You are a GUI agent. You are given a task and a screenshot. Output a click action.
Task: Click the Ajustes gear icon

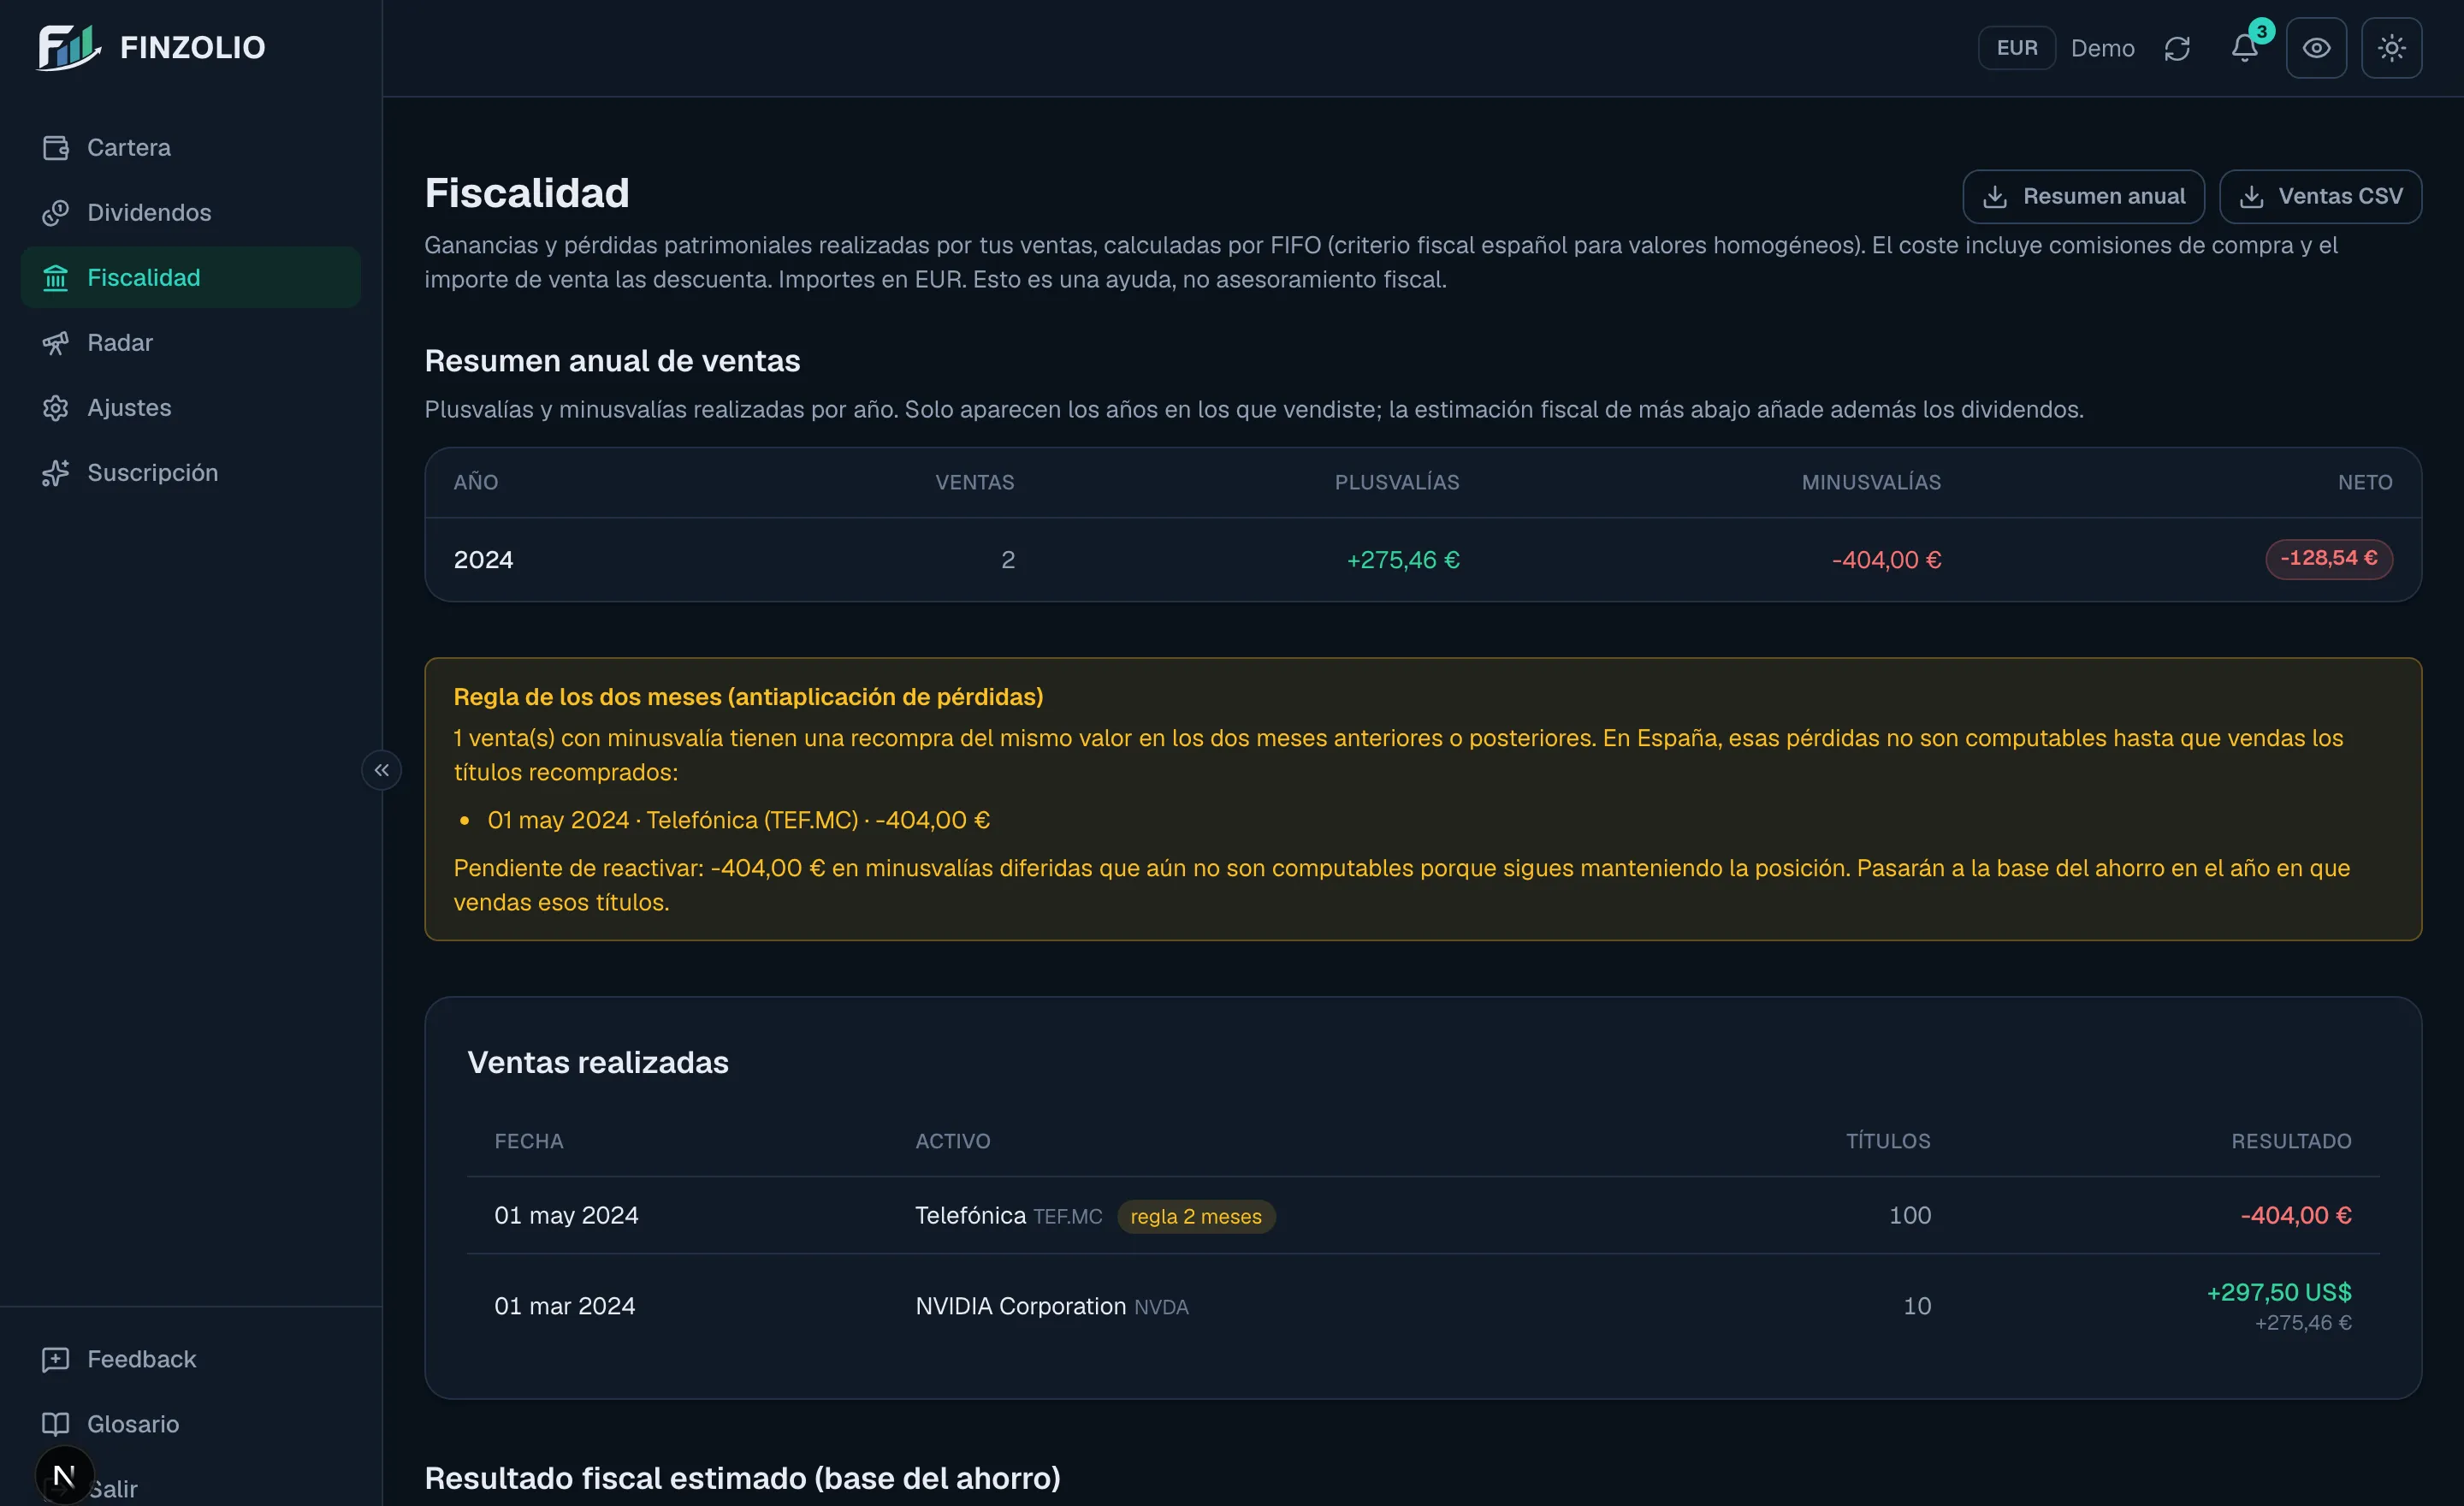[x=56, y=407]
